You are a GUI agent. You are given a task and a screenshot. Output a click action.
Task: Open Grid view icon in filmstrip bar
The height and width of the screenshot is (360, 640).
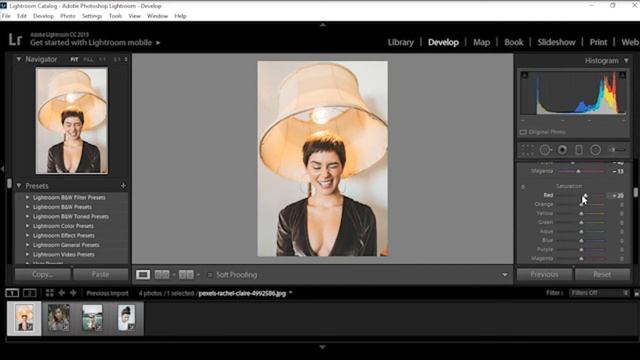50,293
